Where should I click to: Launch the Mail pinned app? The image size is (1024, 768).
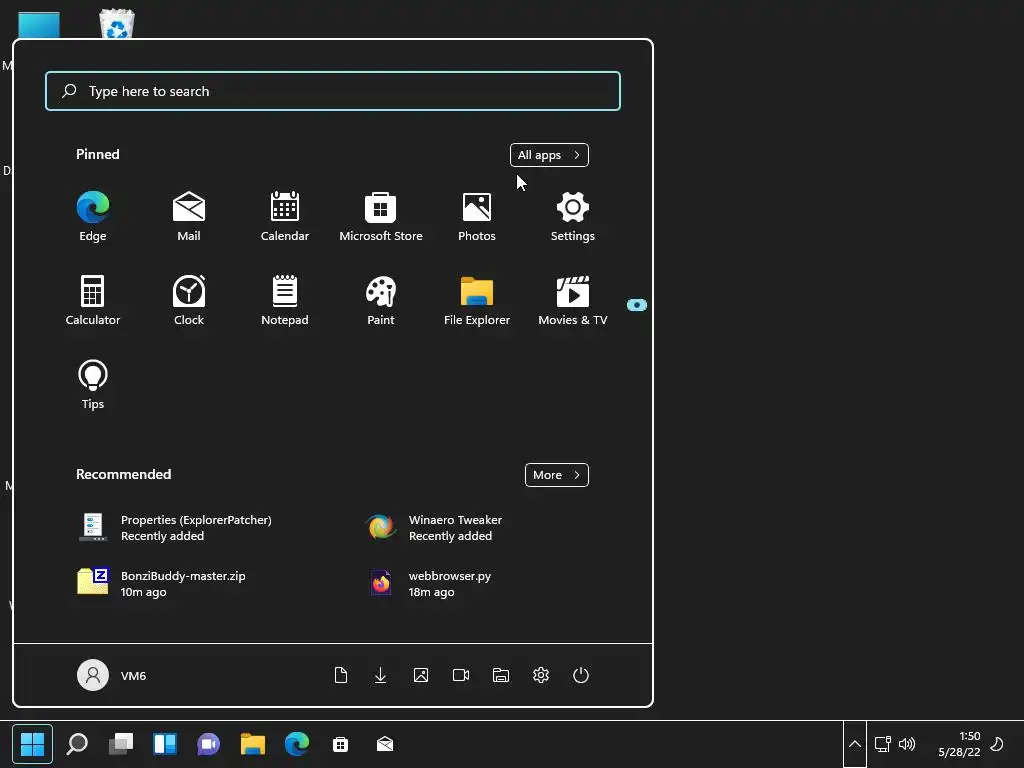189,217
